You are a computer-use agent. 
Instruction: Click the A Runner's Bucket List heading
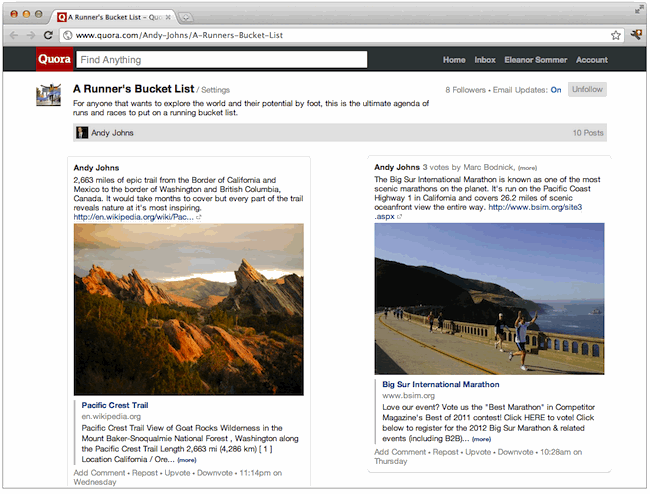point(133,89)
